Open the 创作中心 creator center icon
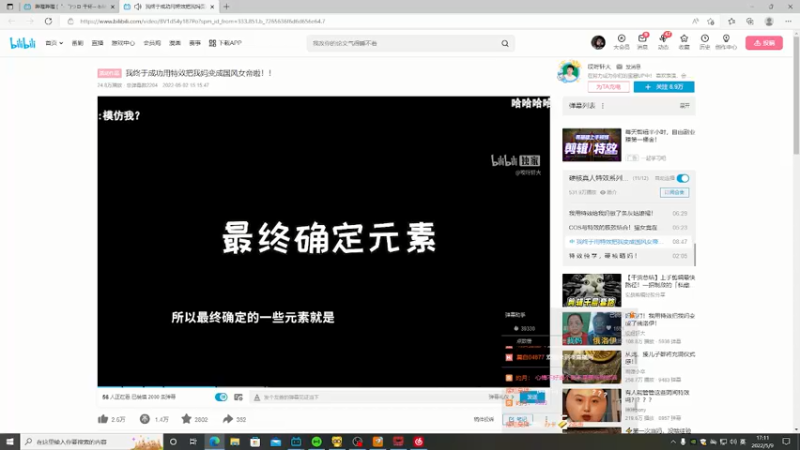Image resolution: width=800 pixels, height=450 pixels. [726, 42]
